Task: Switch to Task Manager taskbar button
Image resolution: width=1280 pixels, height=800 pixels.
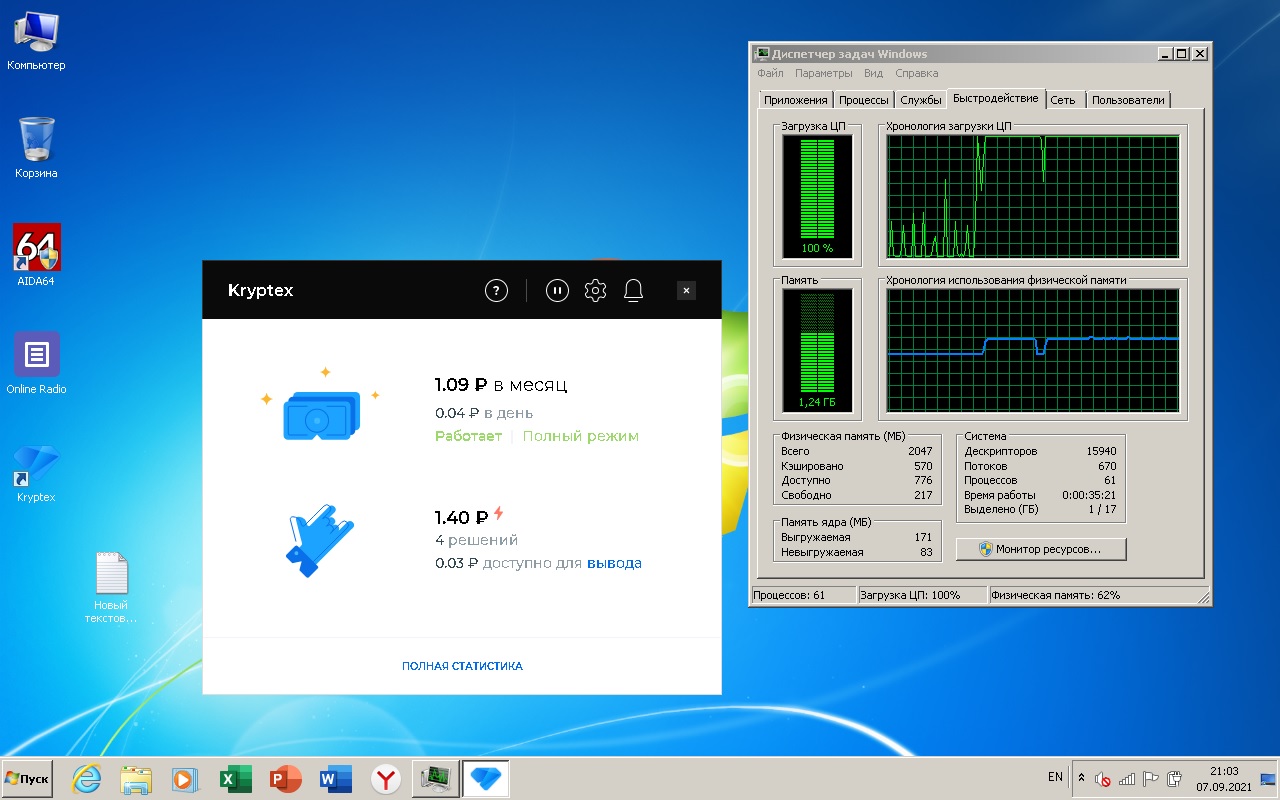Action: click(x=436, y=777)
